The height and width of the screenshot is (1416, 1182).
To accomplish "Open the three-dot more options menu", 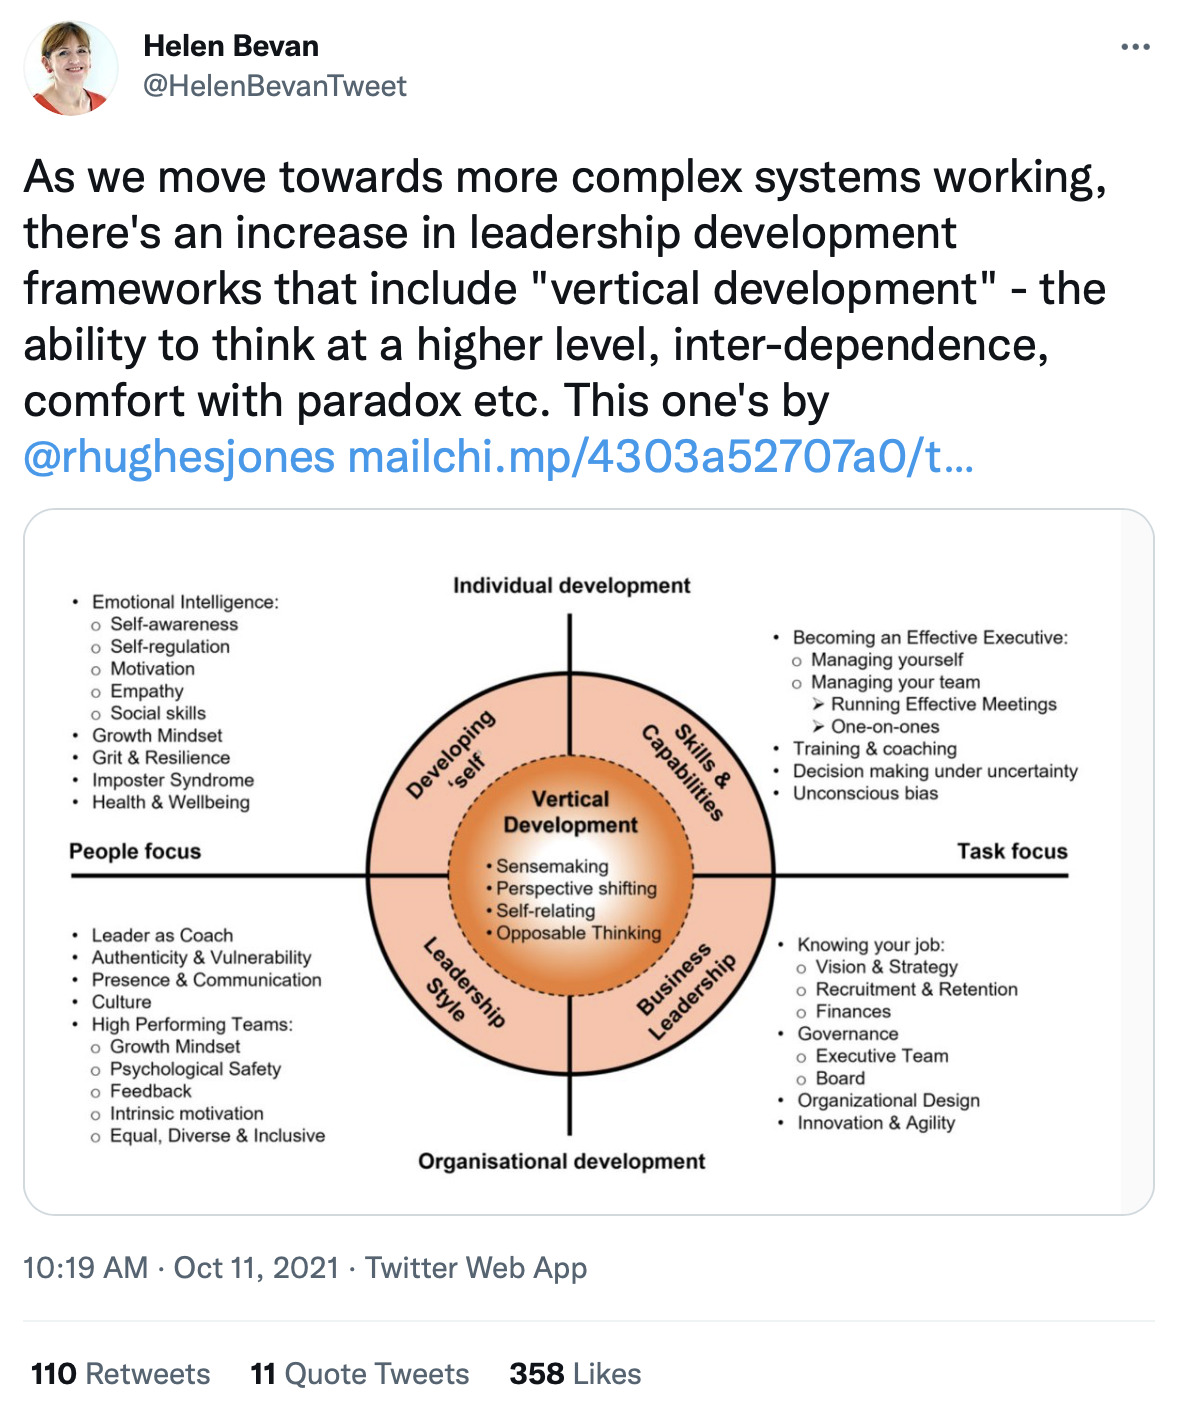I will (1135, 47).
